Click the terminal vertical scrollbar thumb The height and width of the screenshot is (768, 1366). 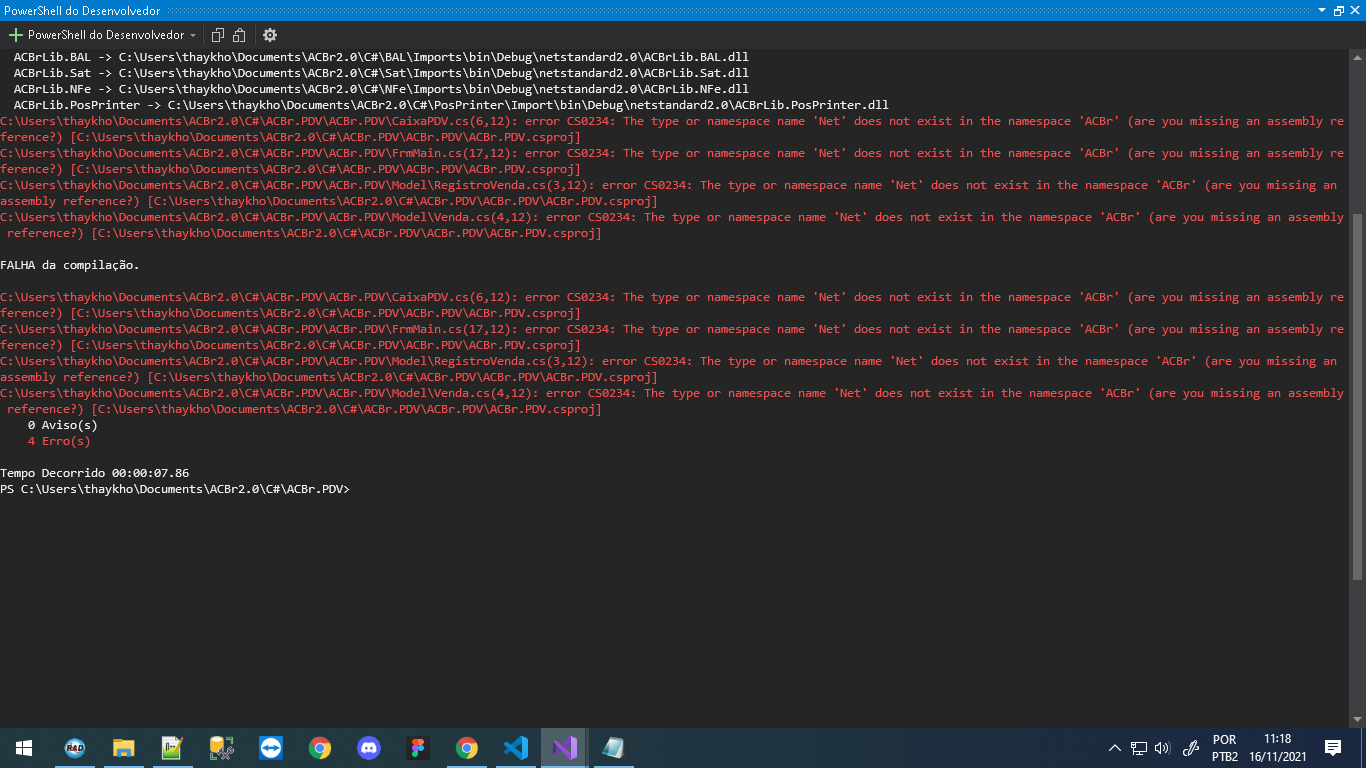(x=1357, y=396)
